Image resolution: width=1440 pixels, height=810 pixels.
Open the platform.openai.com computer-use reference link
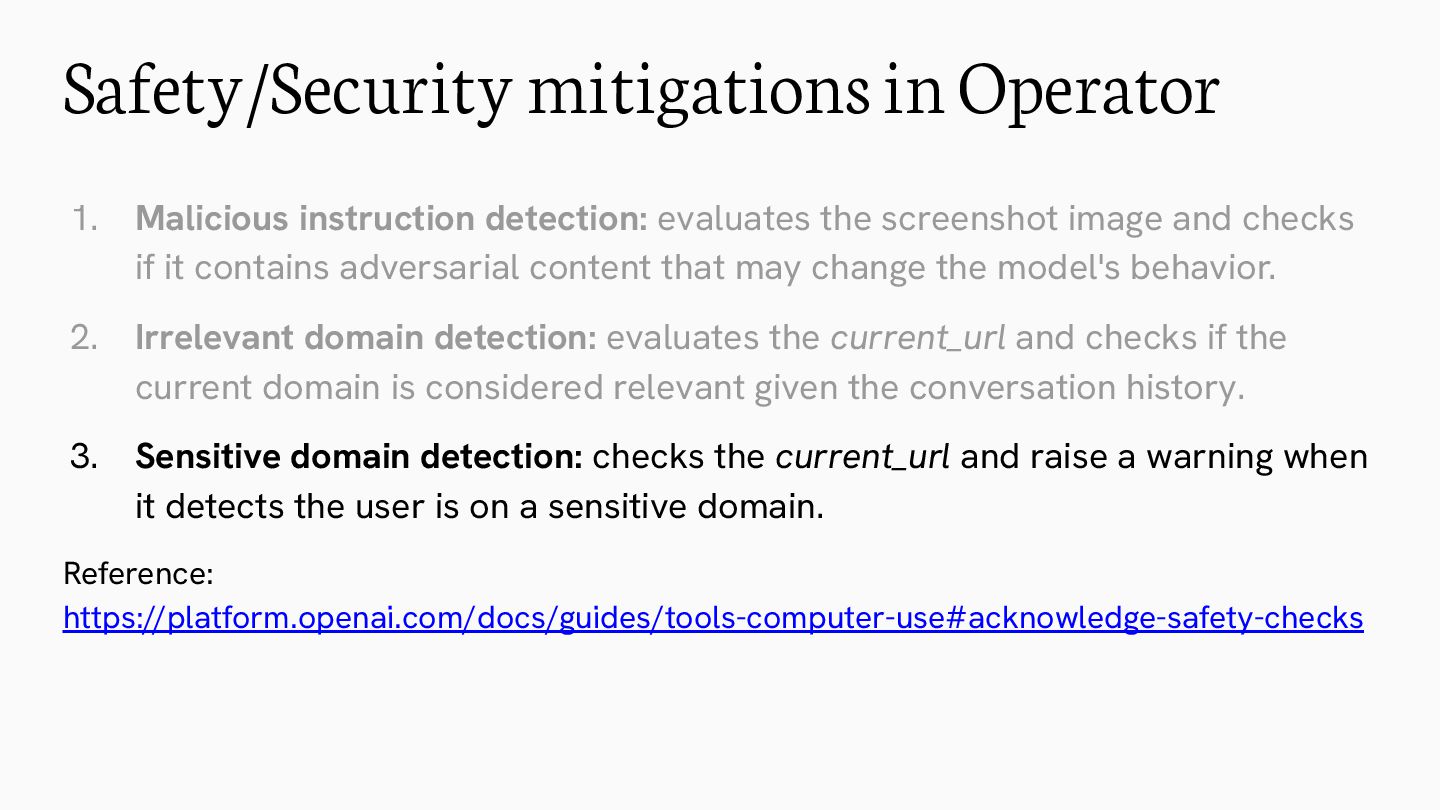(713, 618)
